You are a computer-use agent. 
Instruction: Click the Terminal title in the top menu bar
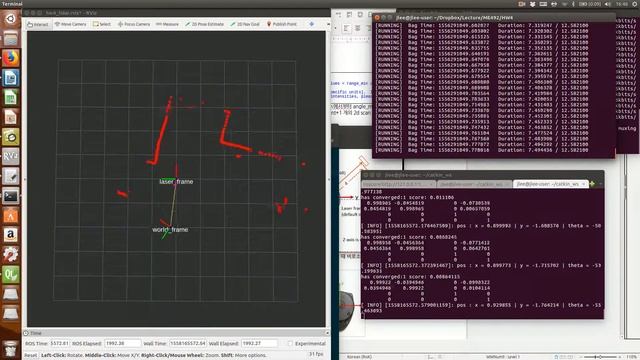click(12, 4)
